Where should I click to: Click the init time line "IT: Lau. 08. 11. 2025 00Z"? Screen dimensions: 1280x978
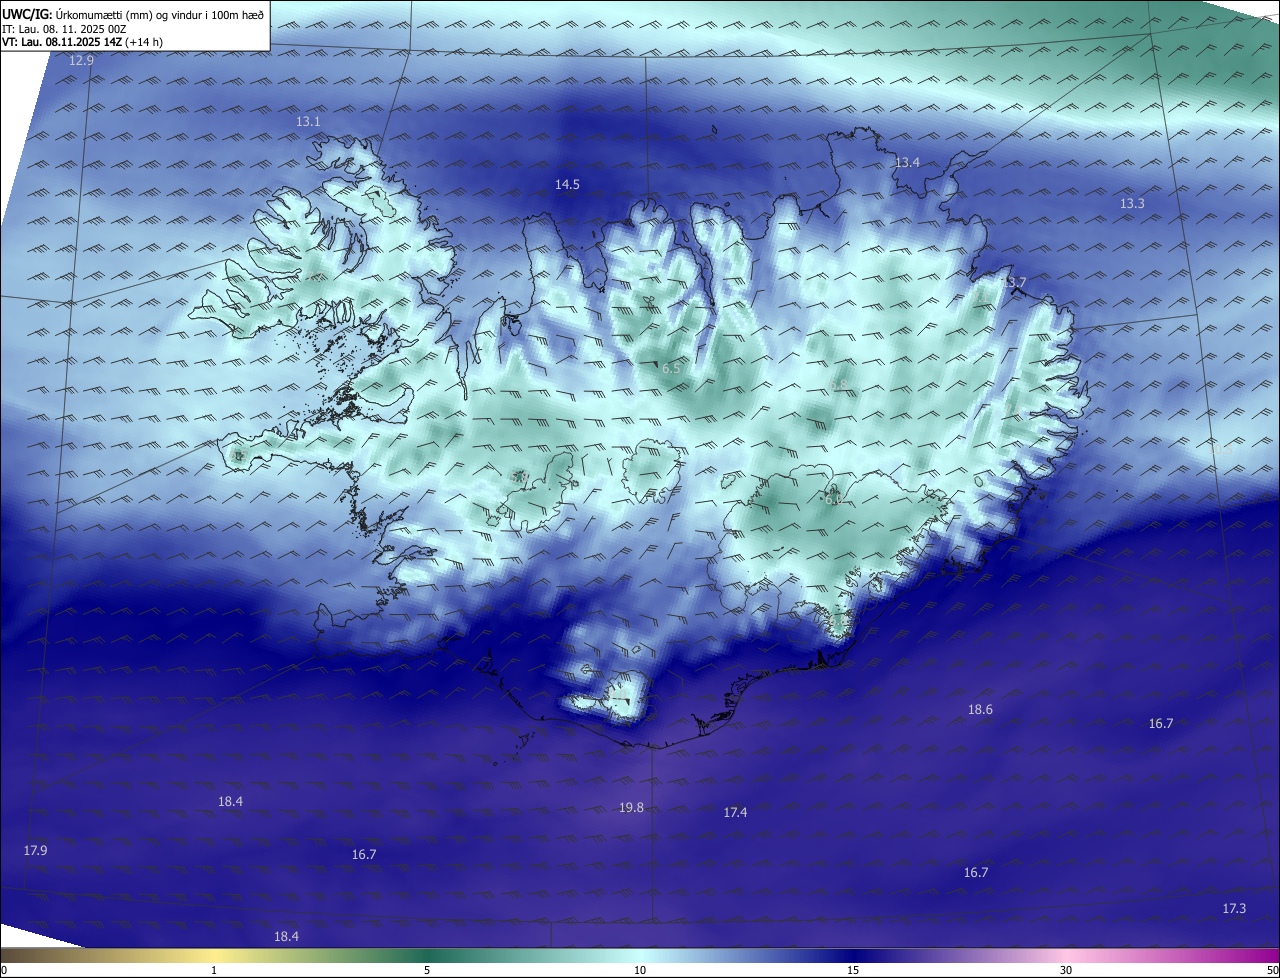[x=64, y=29]
